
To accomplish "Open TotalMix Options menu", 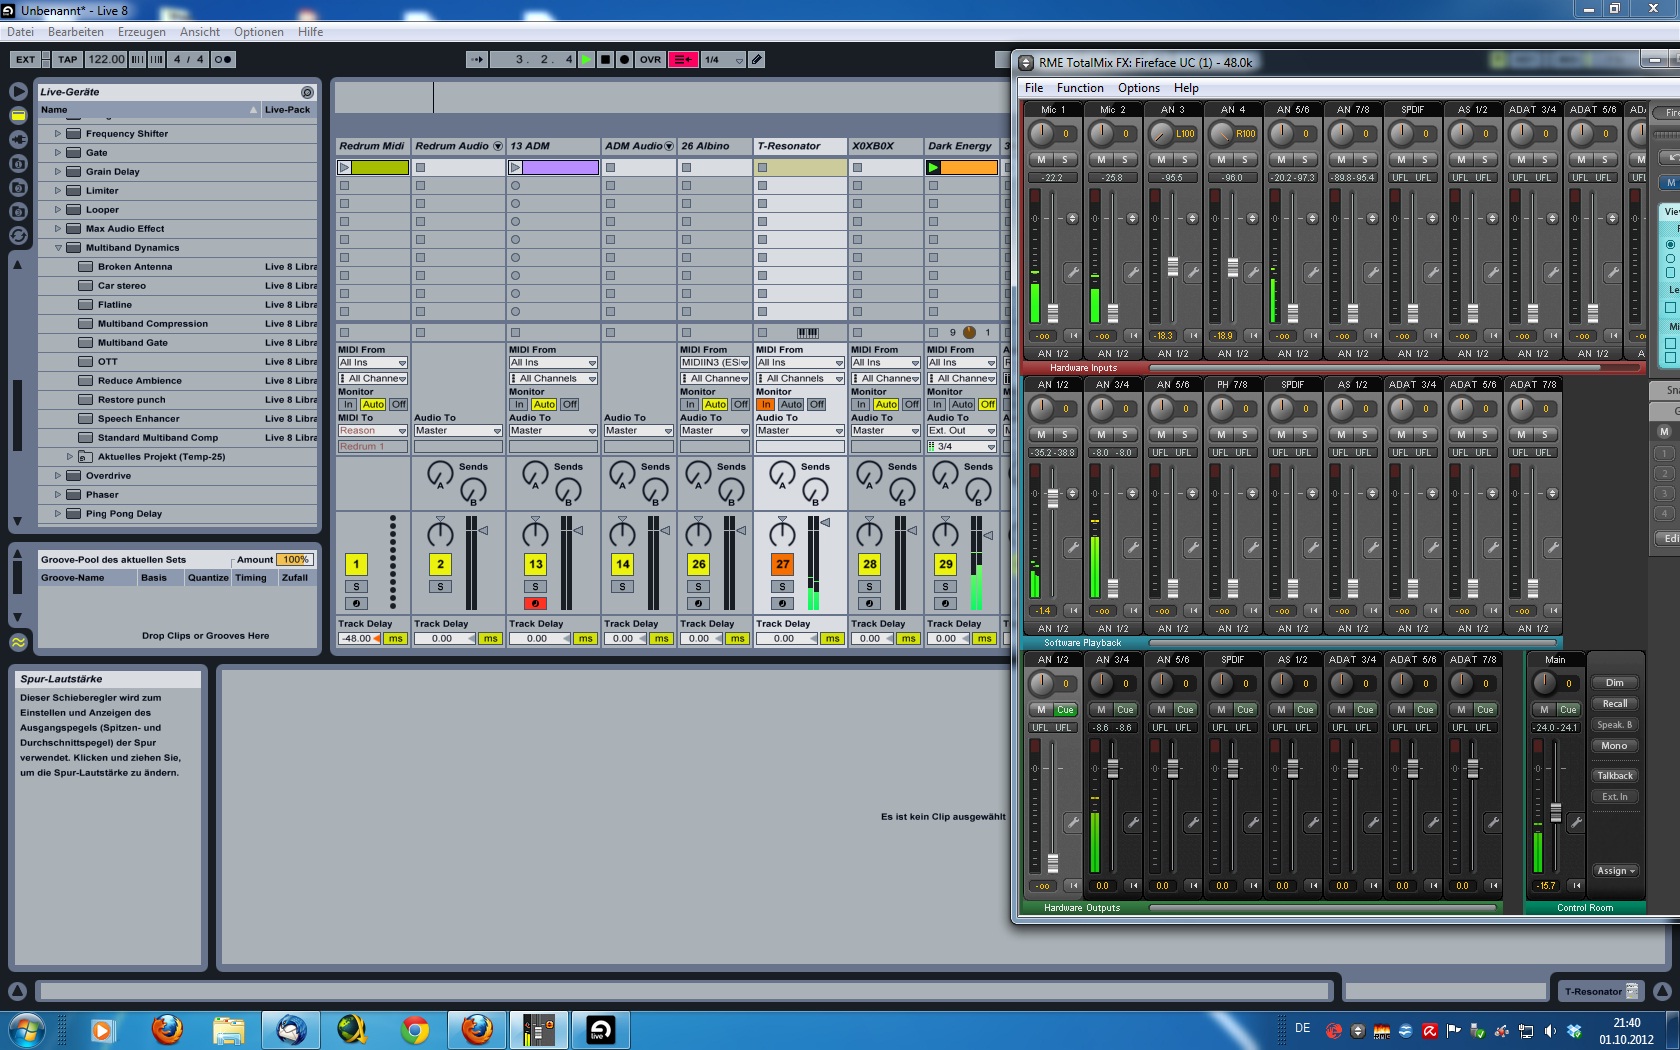I will (x=1139, y=87).
